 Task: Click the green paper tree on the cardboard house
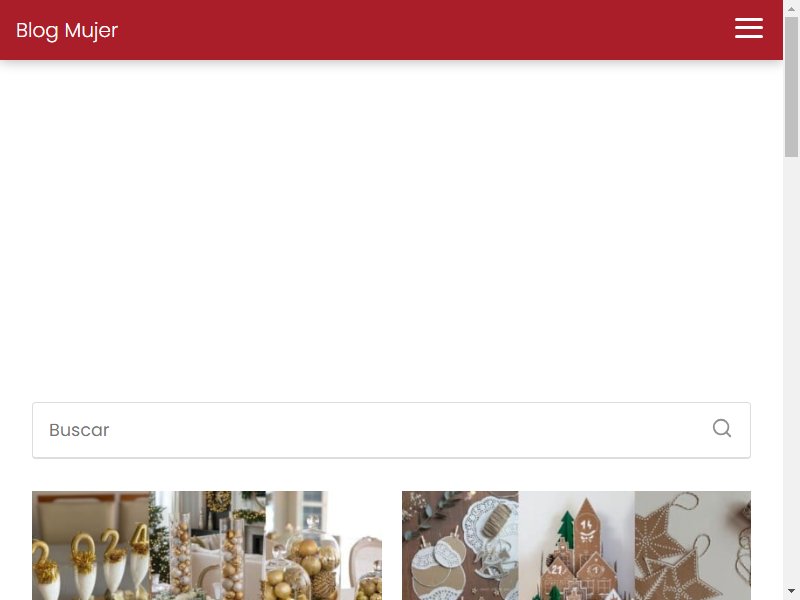[566, 530]
